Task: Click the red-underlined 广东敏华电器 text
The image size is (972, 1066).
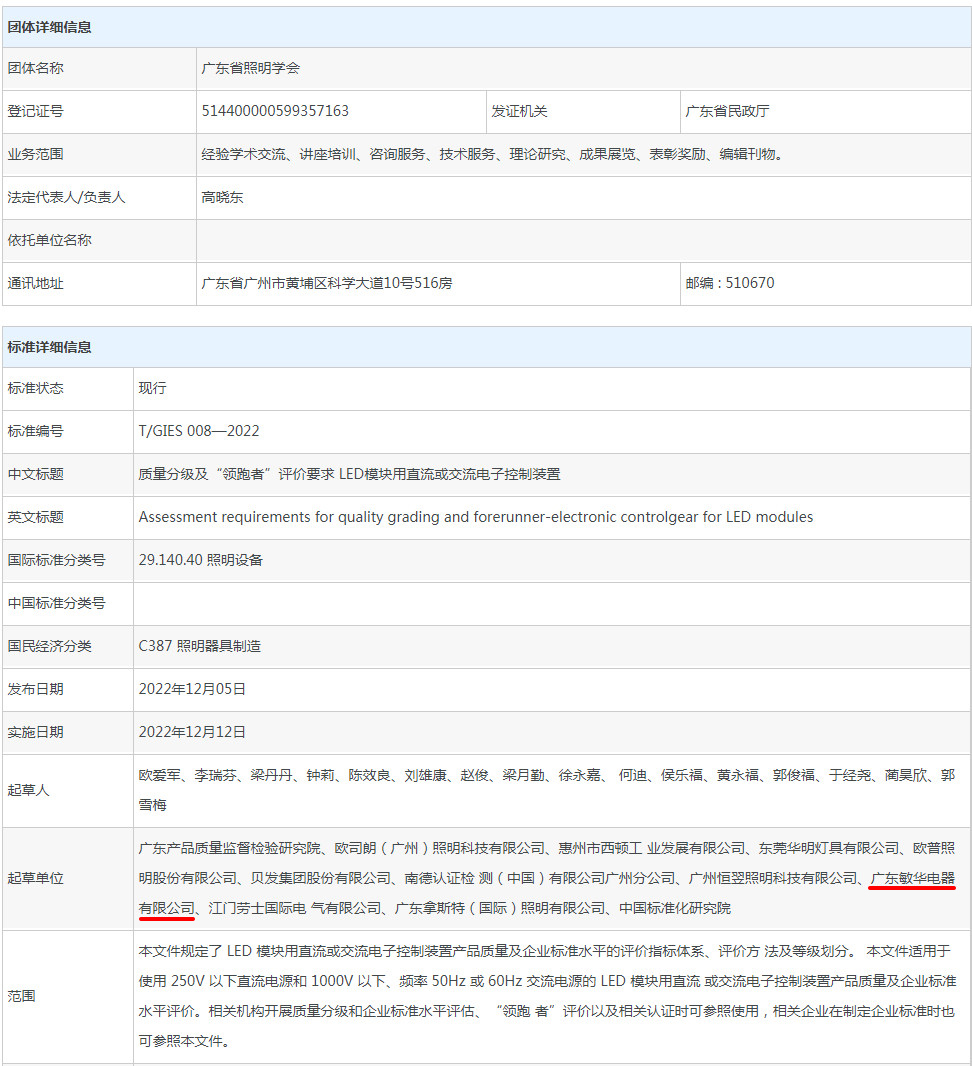Action: pyautogui.click(x=911, y=878)
